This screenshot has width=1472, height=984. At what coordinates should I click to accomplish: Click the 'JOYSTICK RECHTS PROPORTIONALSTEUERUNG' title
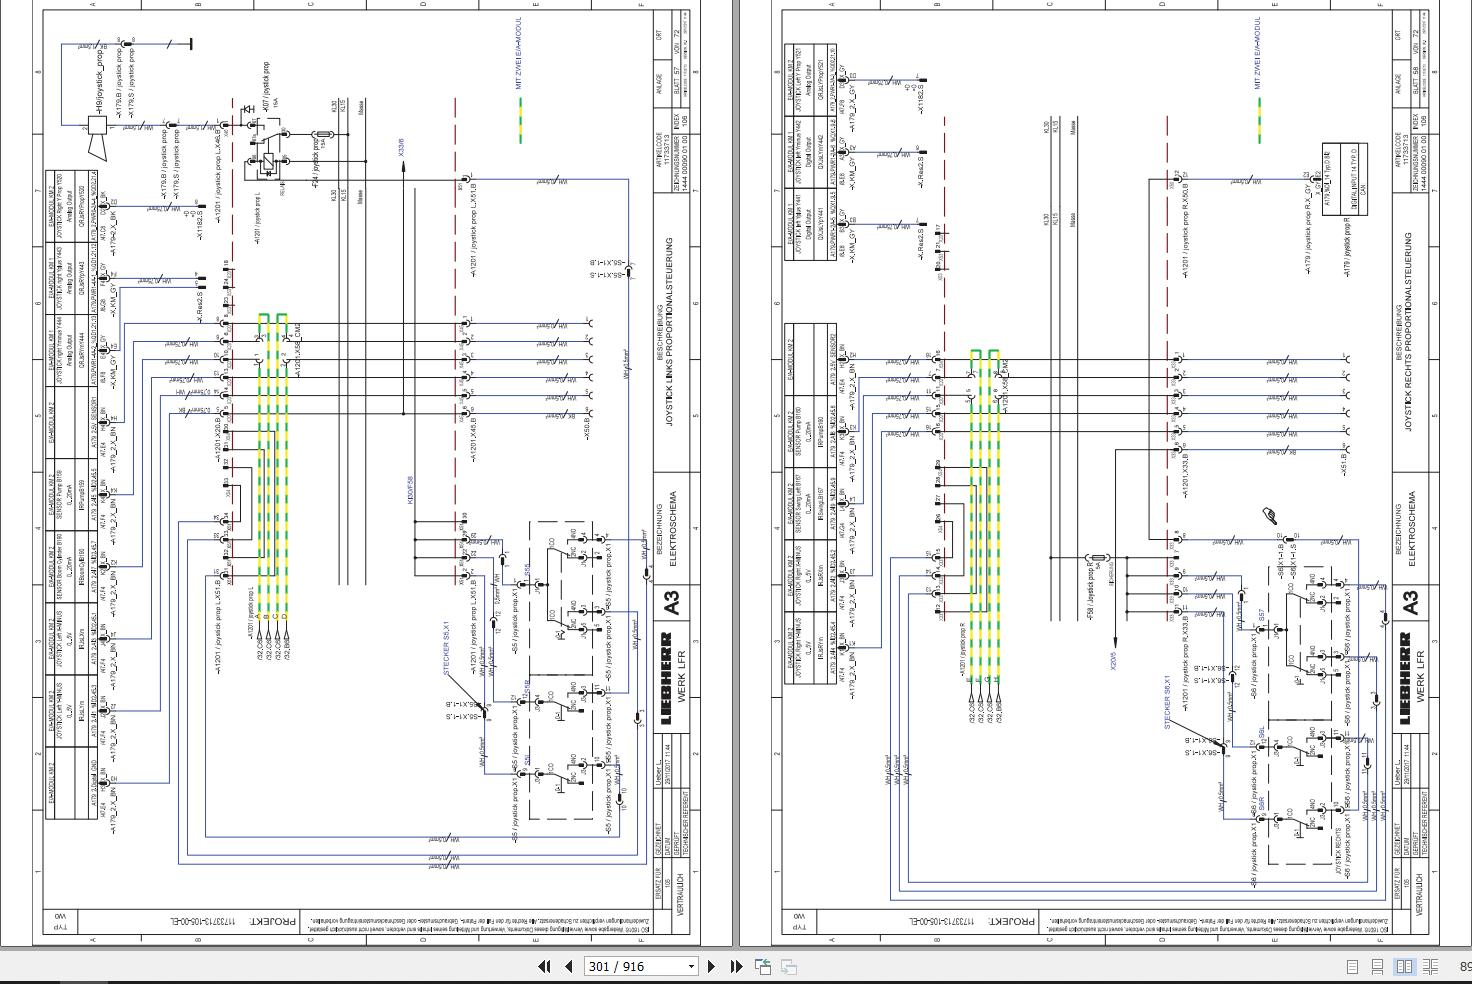pos(1408,331)
